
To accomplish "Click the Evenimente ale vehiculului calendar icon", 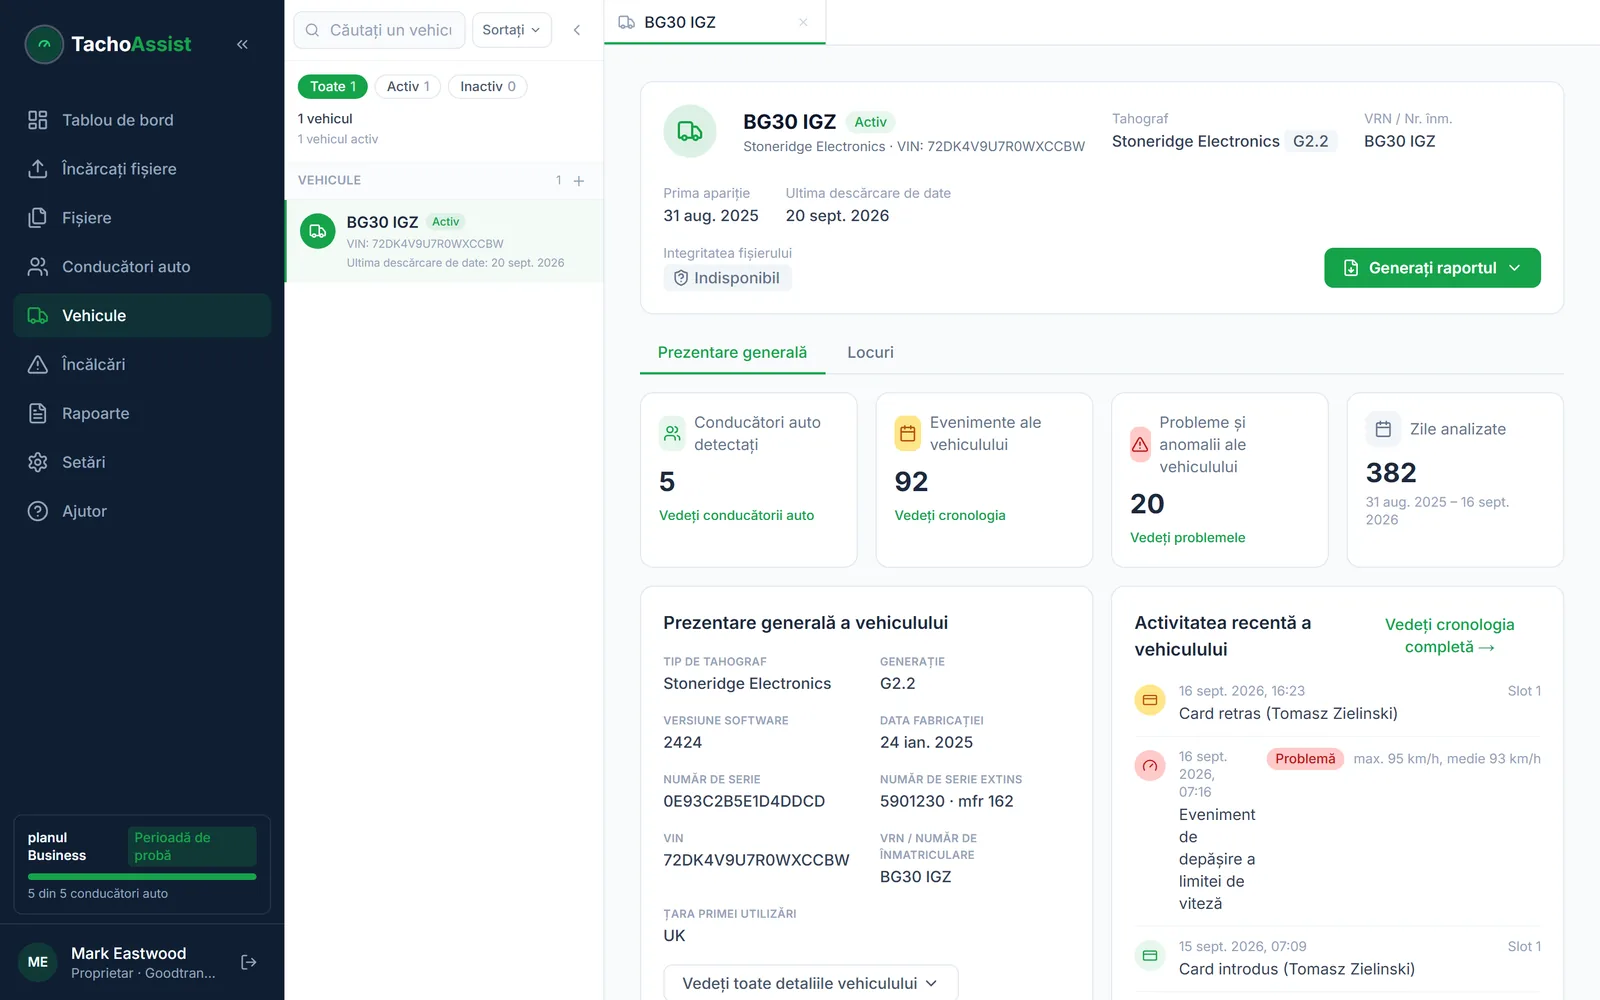I will (908, 434).
